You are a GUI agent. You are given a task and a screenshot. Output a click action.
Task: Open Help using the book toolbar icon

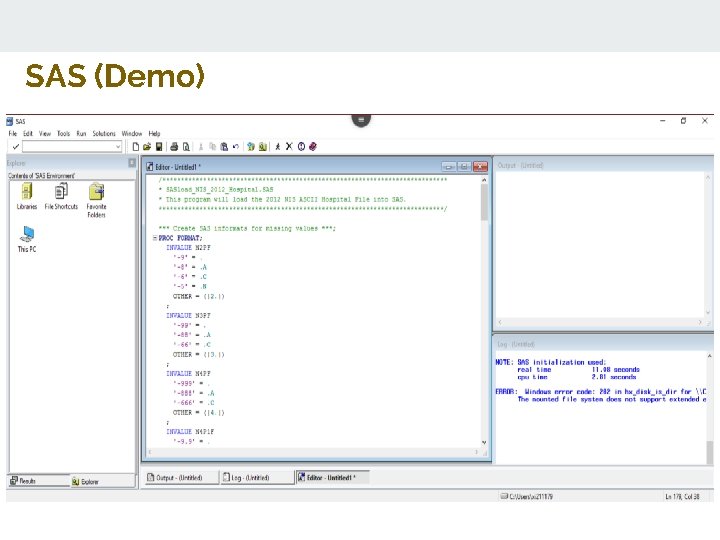coord(313,147)
